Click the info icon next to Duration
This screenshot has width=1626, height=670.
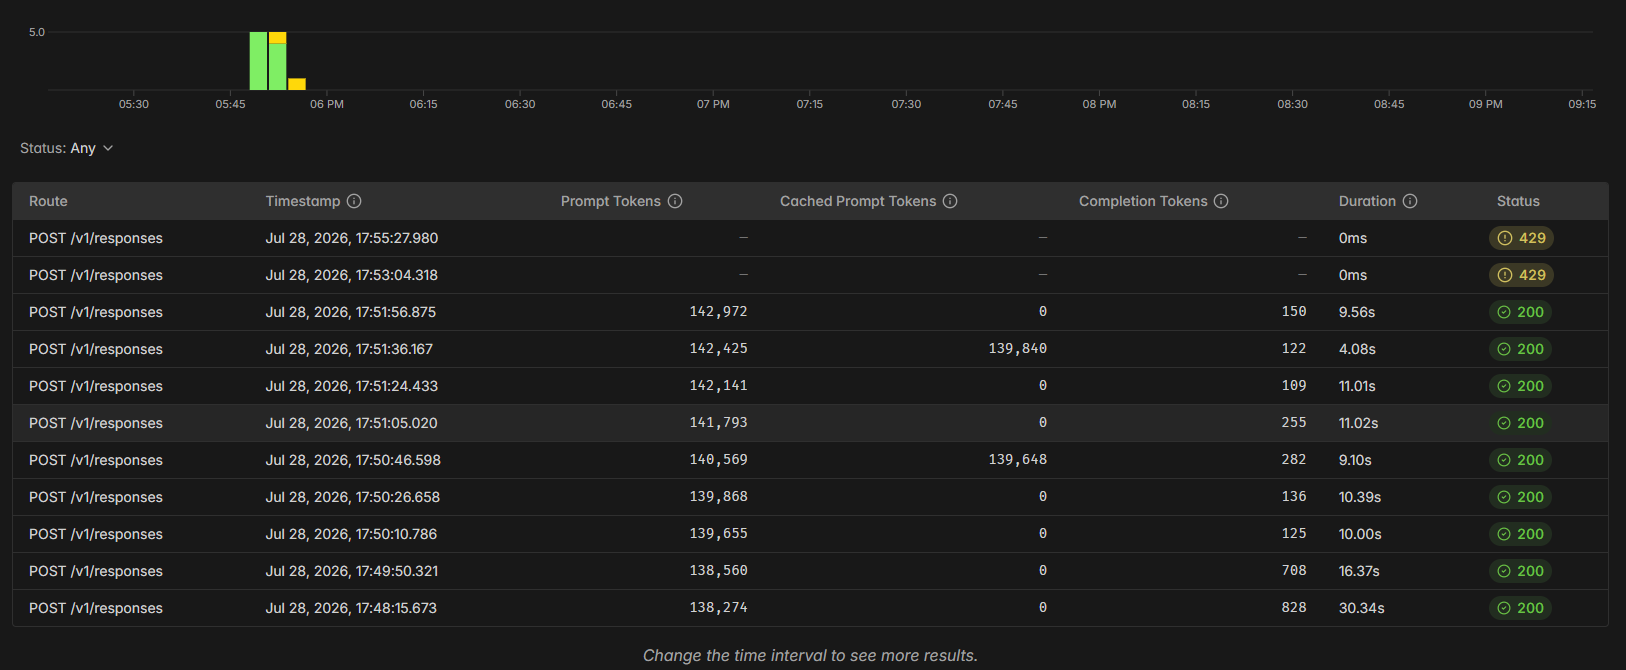tap(1410, 201)
